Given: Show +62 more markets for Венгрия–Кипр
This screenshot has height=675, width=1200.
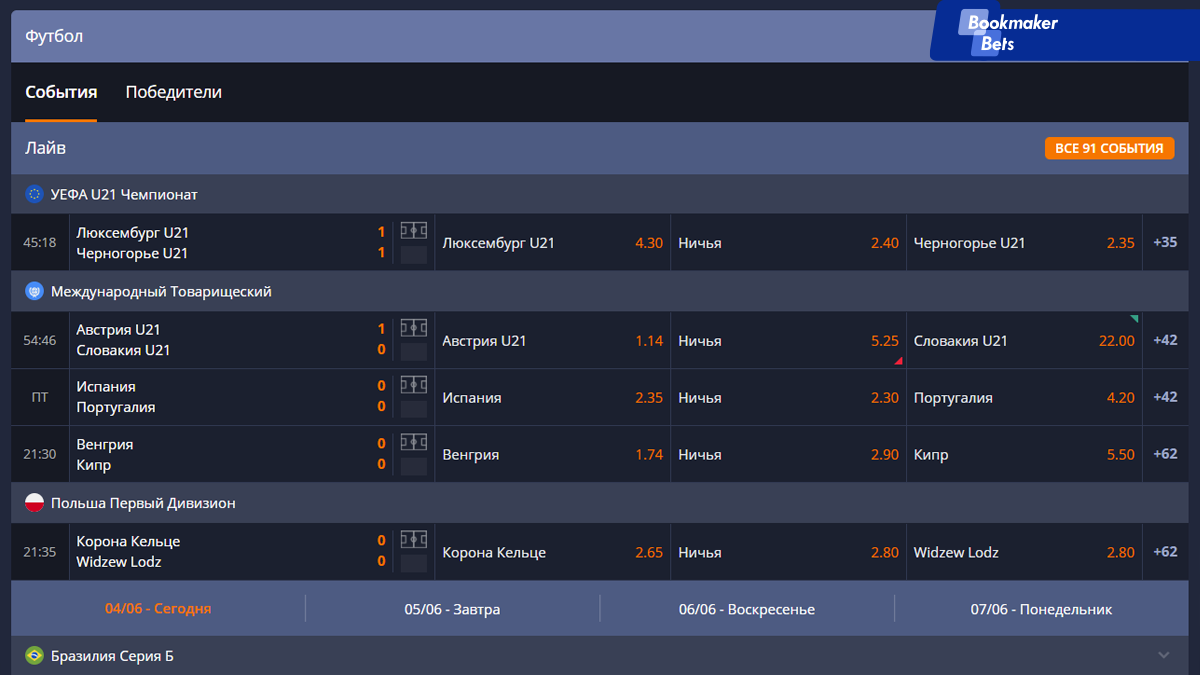Looking at the screenshot, I should tap(1165, 454).
